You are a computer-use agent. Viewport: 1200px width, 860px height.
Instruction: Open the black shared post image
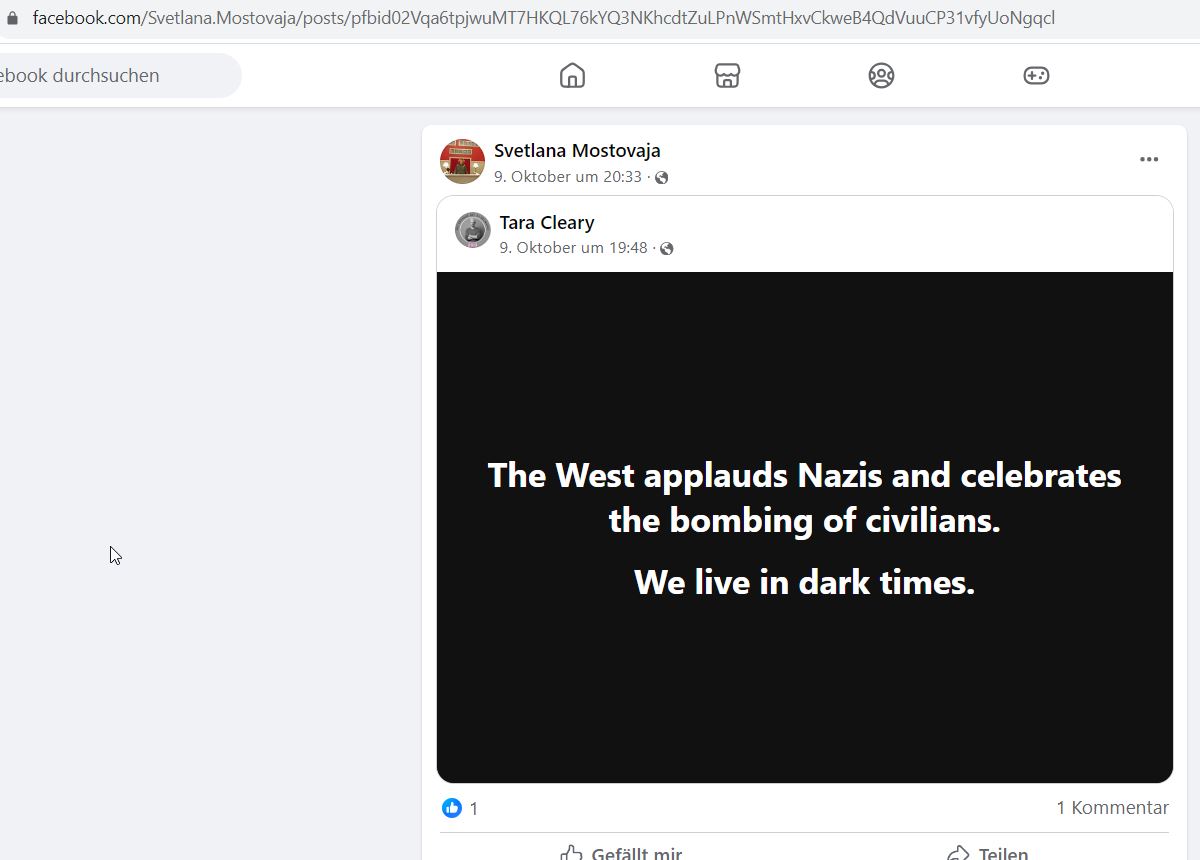click(805, 527)
